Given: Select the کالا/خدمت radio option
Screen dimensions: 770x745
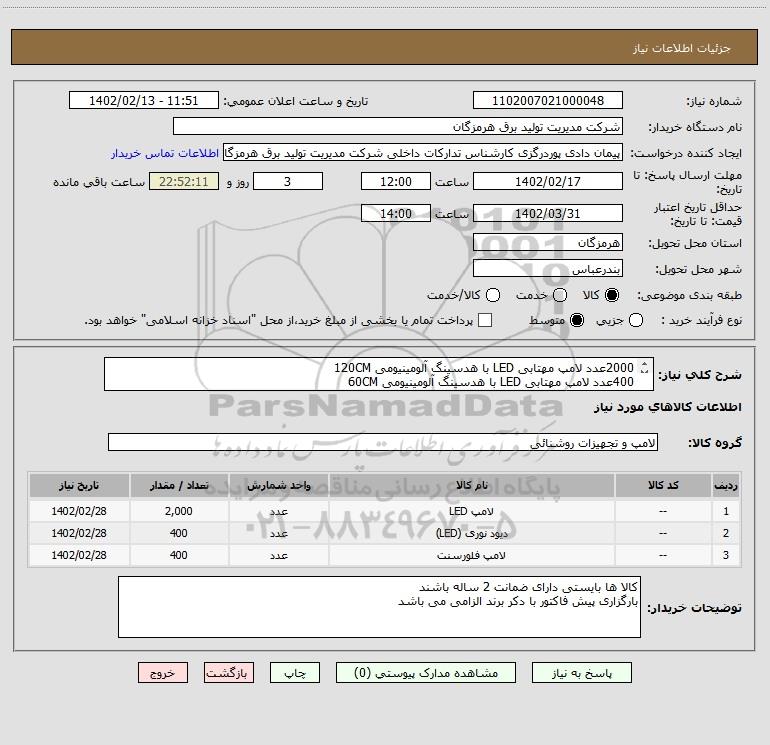Looking at the screenshot, I should click(493, 295).
